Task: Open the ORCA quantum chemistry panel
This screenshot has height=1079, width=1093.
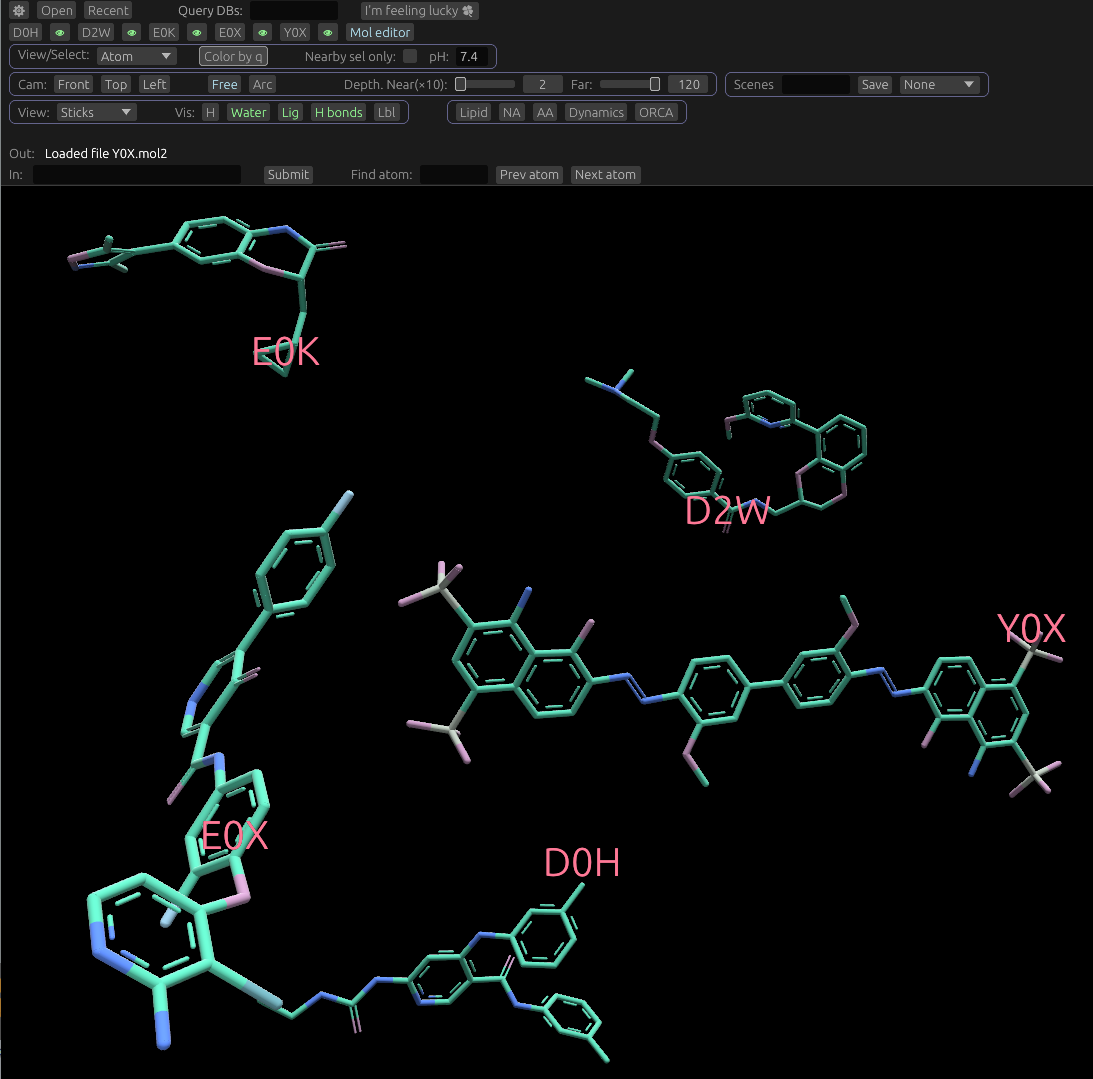Action: (657, 112)
